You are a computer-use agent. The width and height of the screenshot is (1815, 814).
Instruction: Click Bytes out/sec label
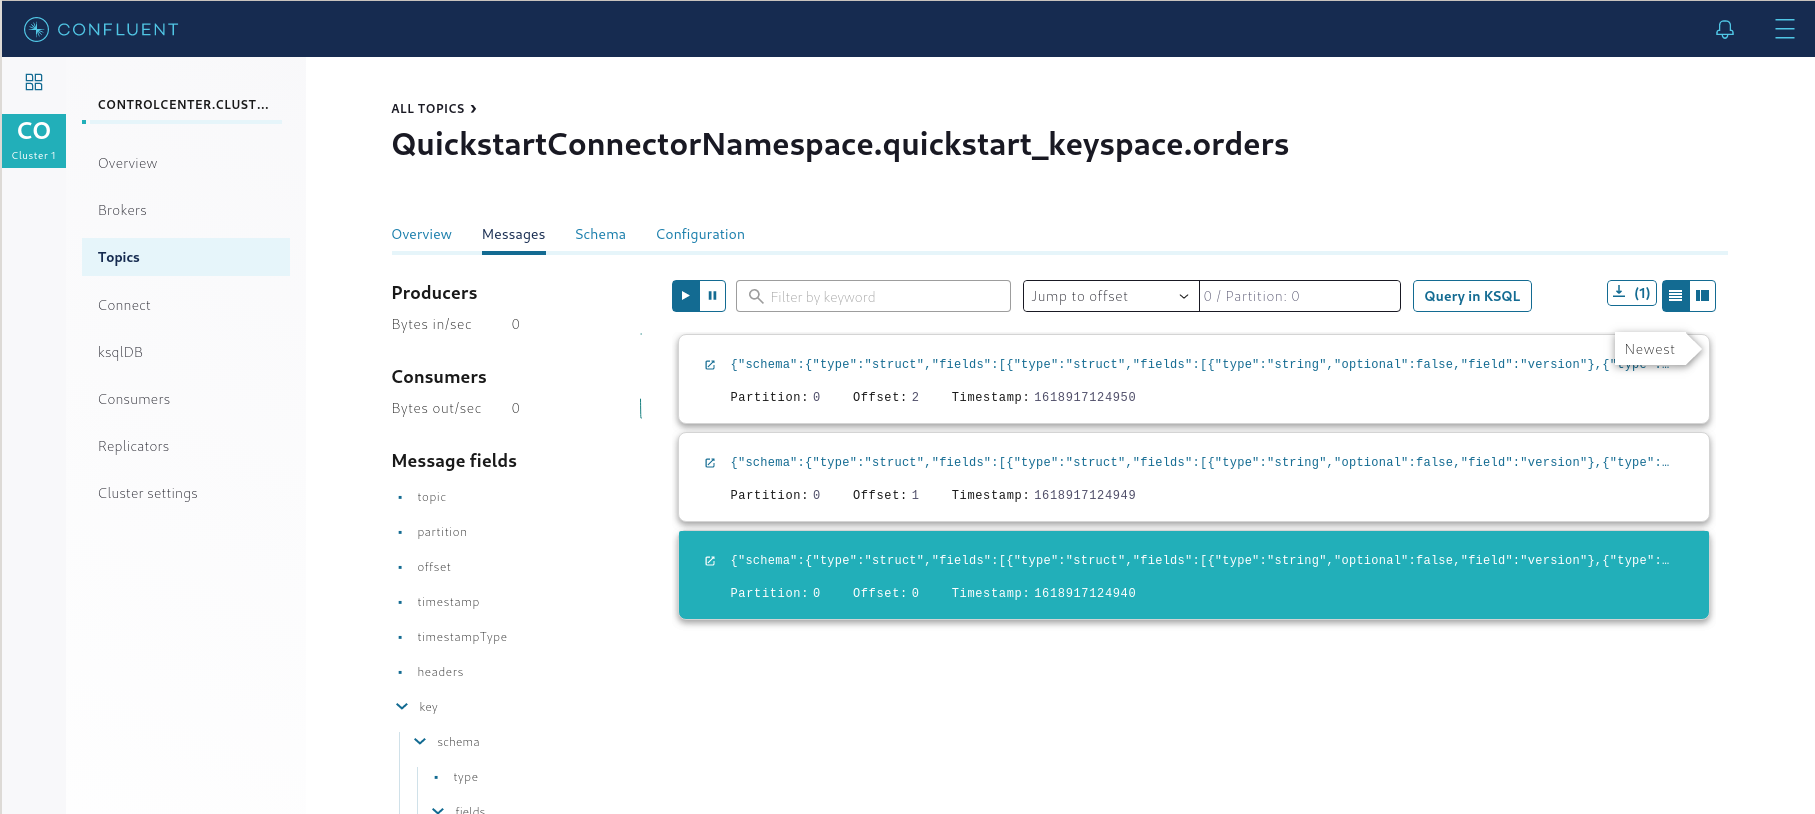436,408
